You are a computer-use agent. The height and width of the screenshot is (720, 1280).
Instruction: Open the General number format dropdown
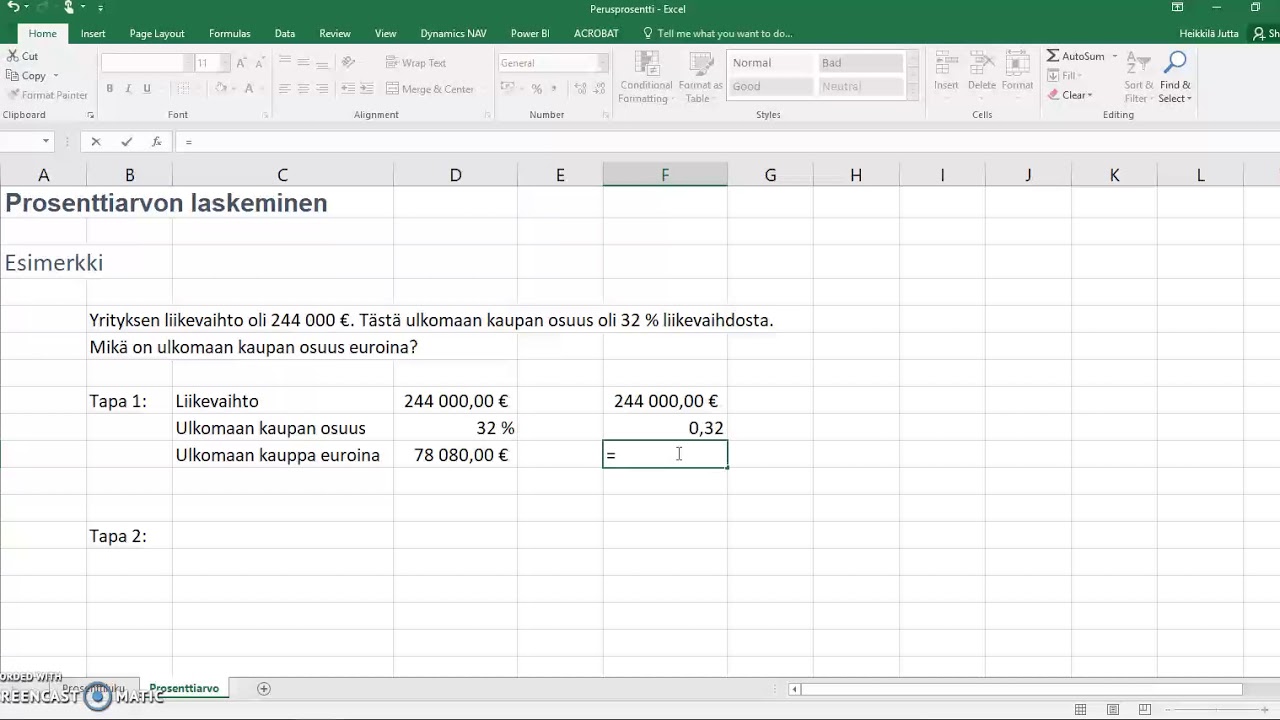[603, 63]
